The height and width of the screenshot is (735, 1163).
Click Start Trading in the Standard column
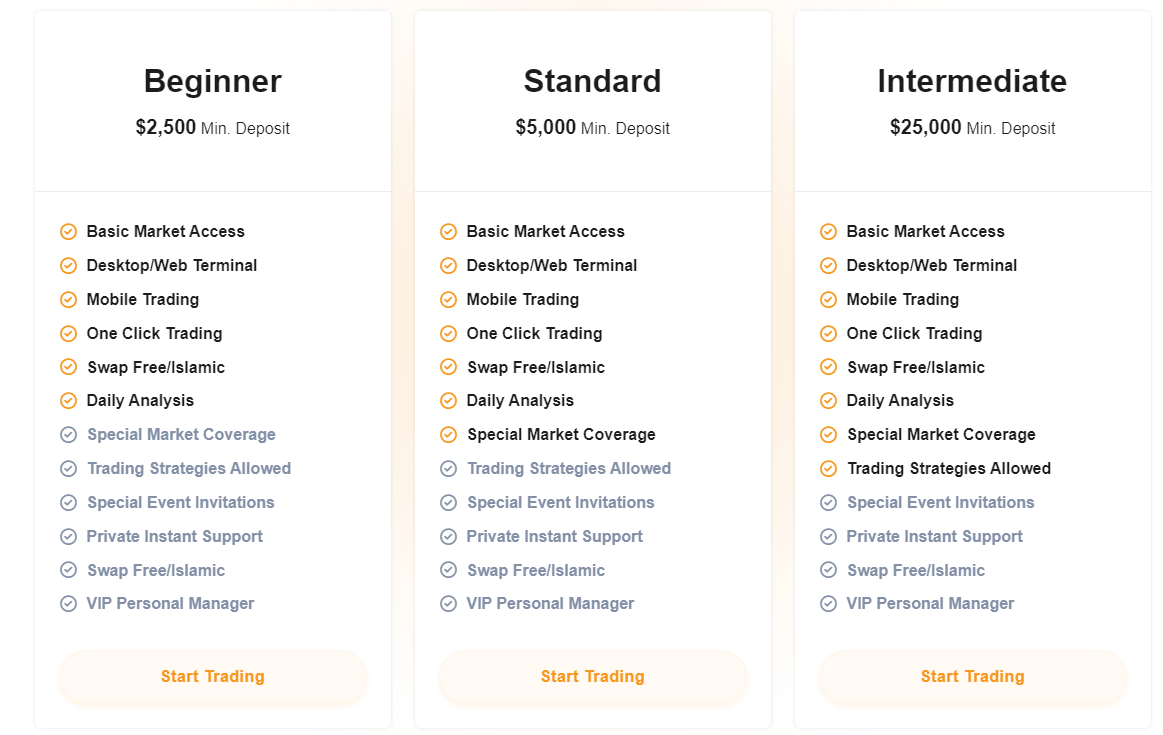[592, 677]
